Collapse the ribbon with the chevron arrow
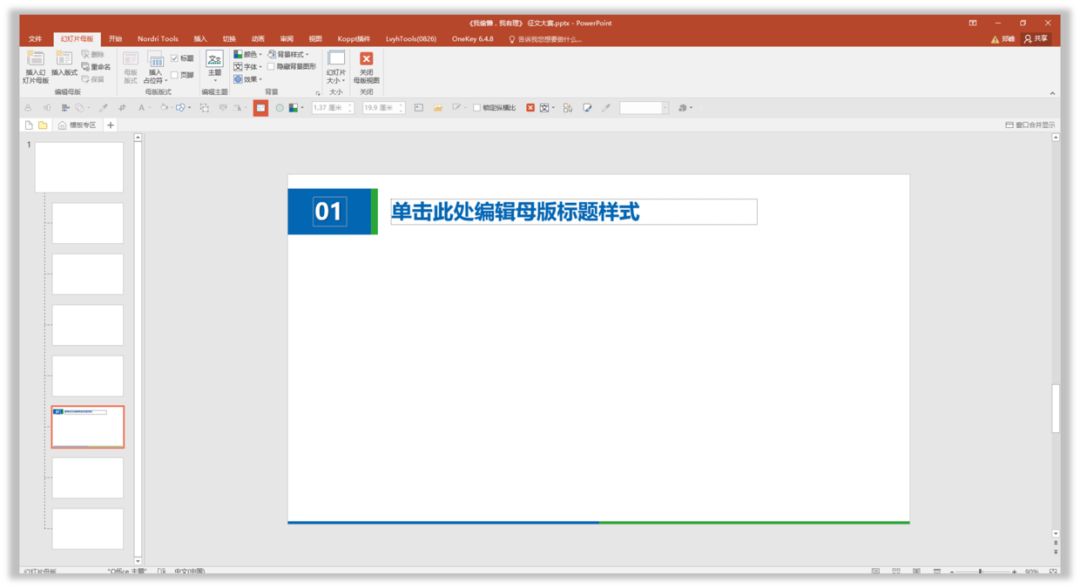Screen dimensions: 1080x588 (1052, 93)
